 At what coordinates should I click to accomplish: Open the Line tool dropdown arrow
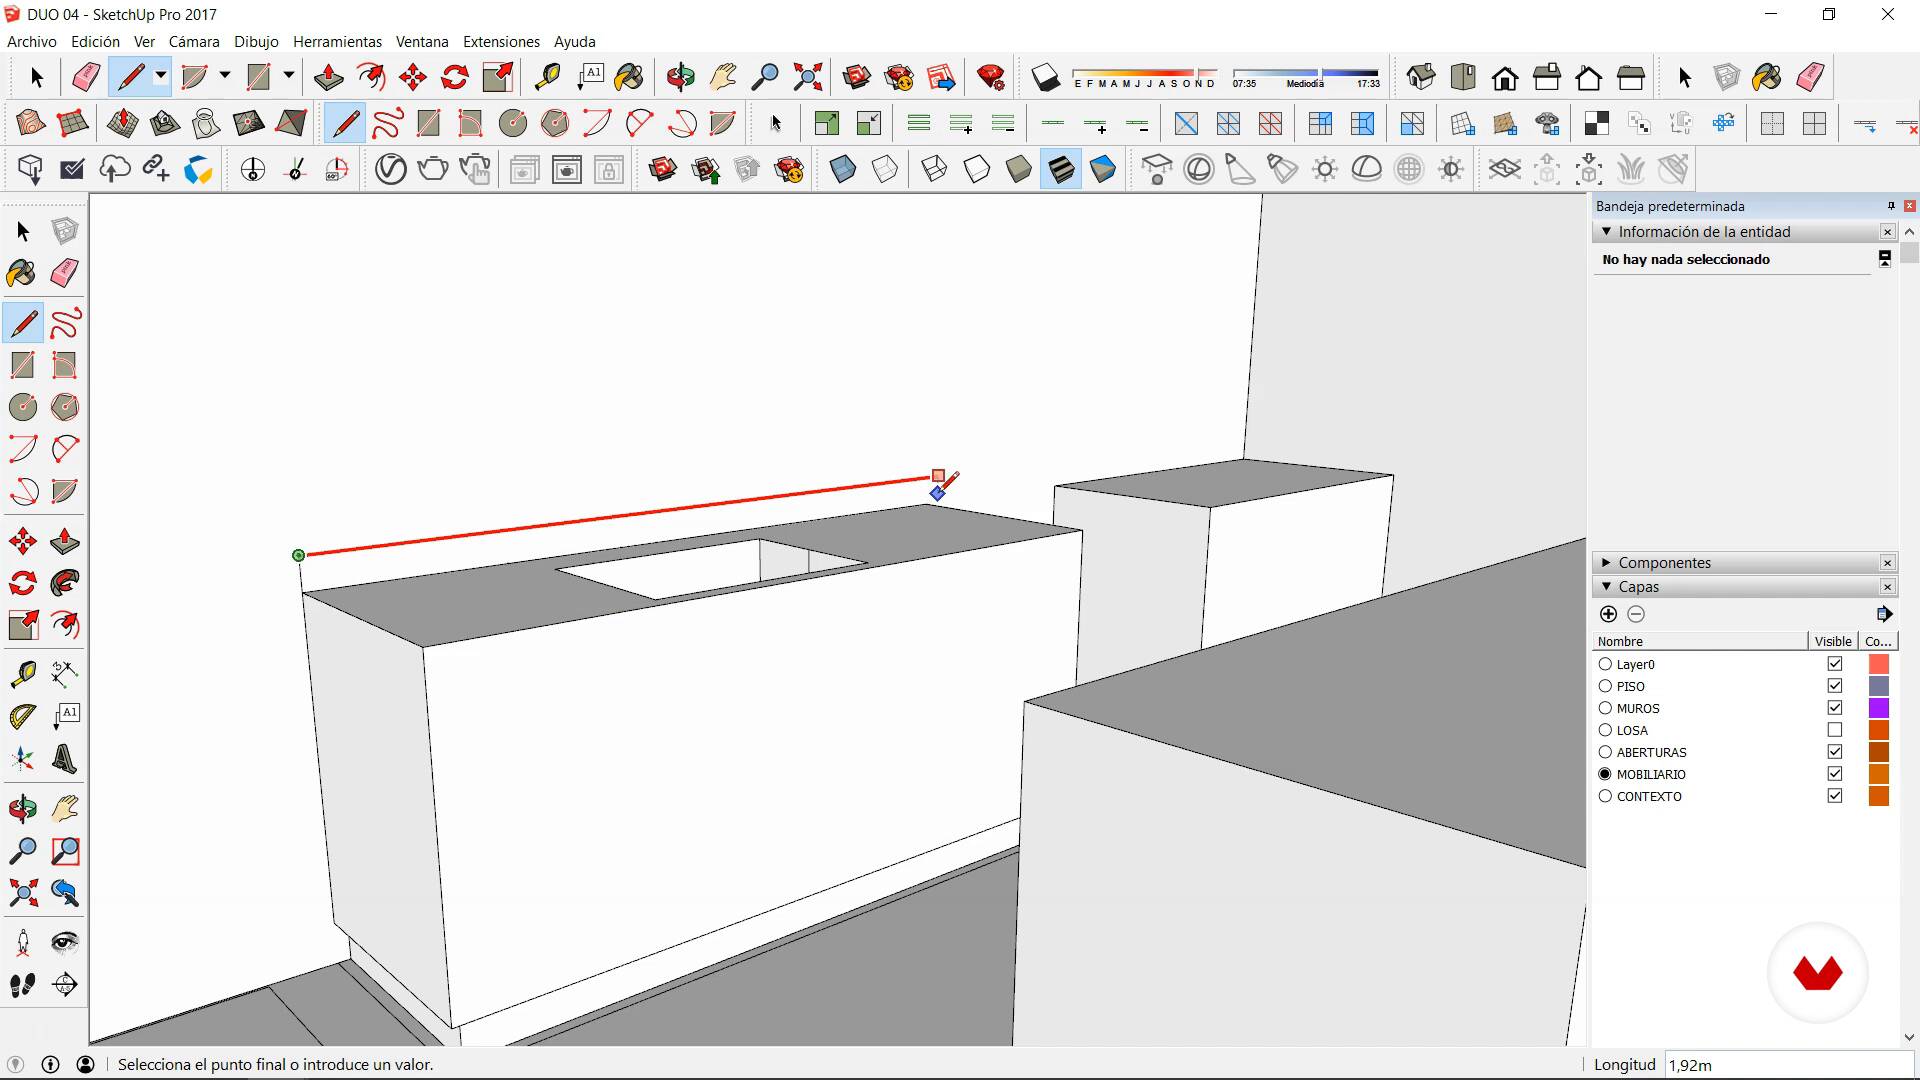coord(160,77)
